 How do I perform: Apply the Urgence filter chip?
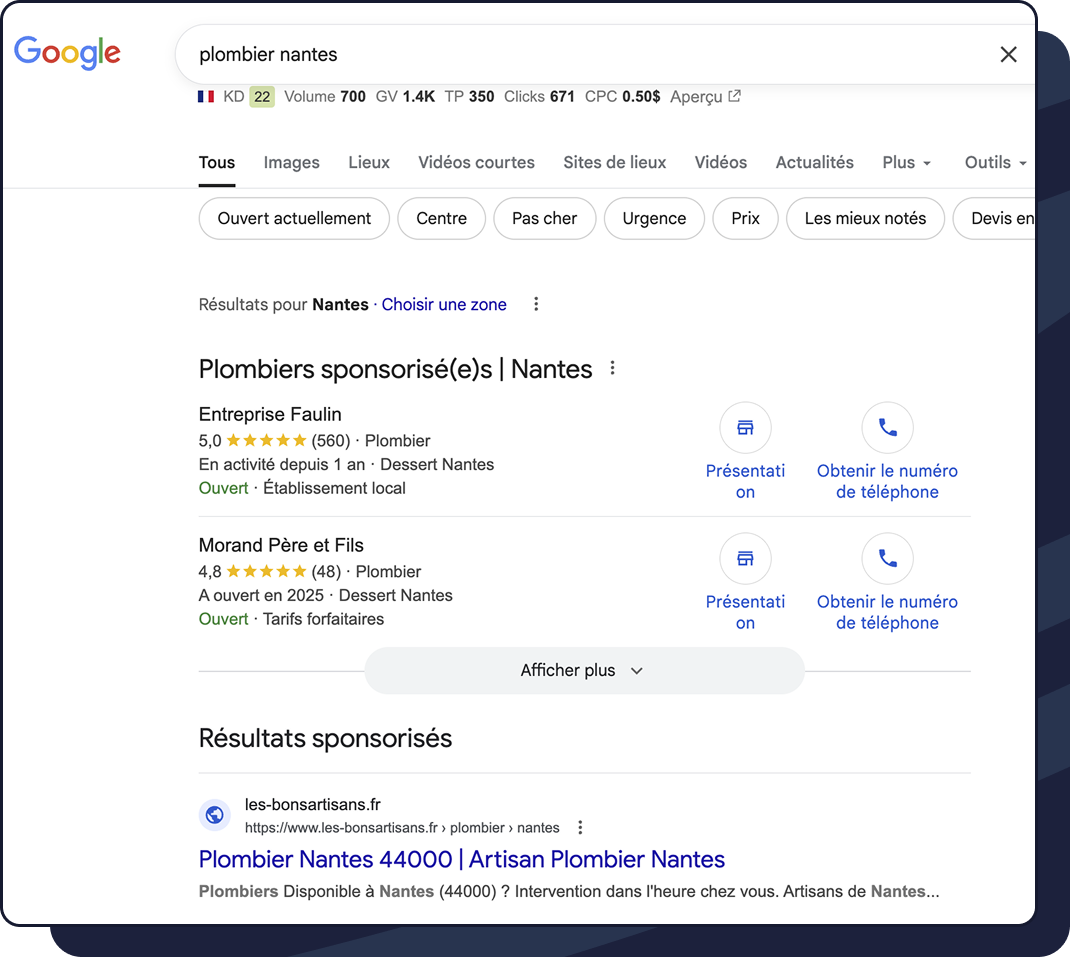point(654,218)
